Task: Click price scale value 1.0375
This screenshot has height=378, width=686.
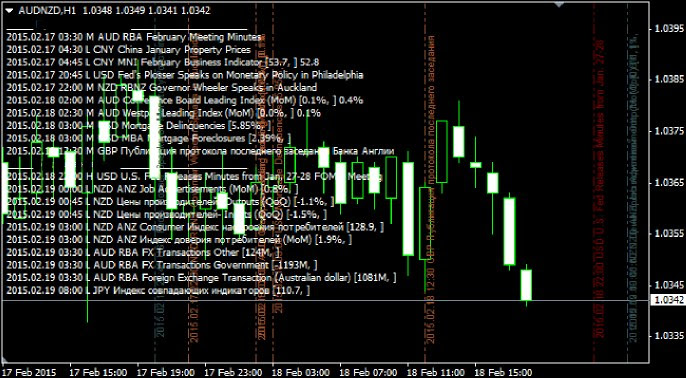Action: tap(668, 131)
